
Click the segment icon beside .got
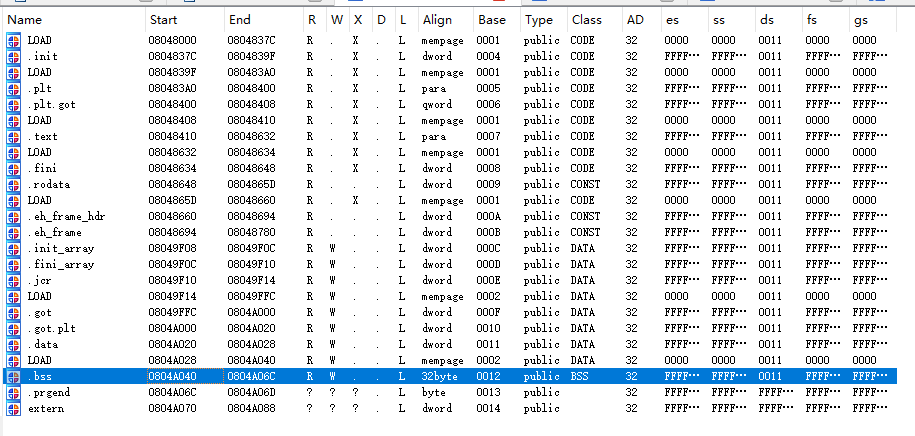click(x=13, y=312)
